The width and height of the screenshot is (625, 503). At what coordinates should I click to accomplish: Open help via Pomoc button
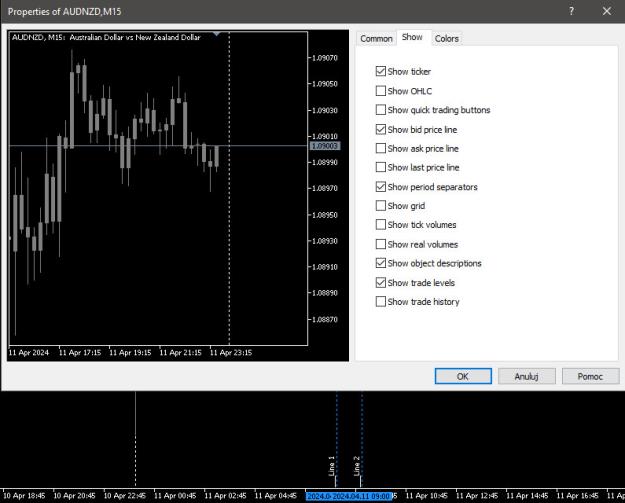pyautogui.click(x=590, y=376)
